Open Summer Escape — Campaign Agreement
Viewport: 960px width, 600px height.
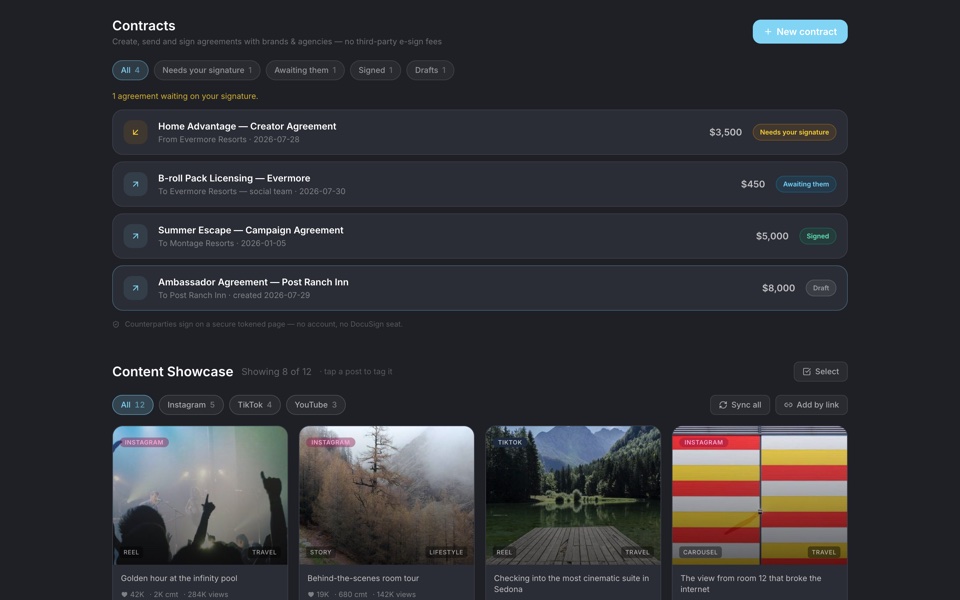(x=479, y=236)
